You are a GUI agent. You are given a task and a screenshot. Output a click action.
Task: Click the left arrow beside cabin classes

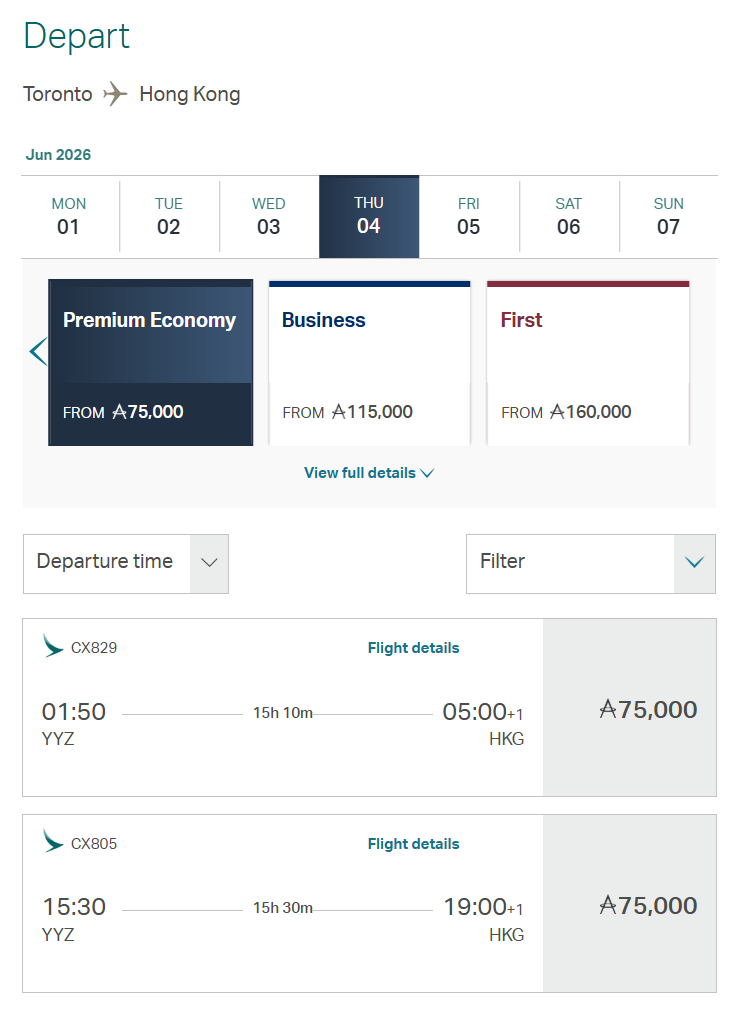(38, 352)
